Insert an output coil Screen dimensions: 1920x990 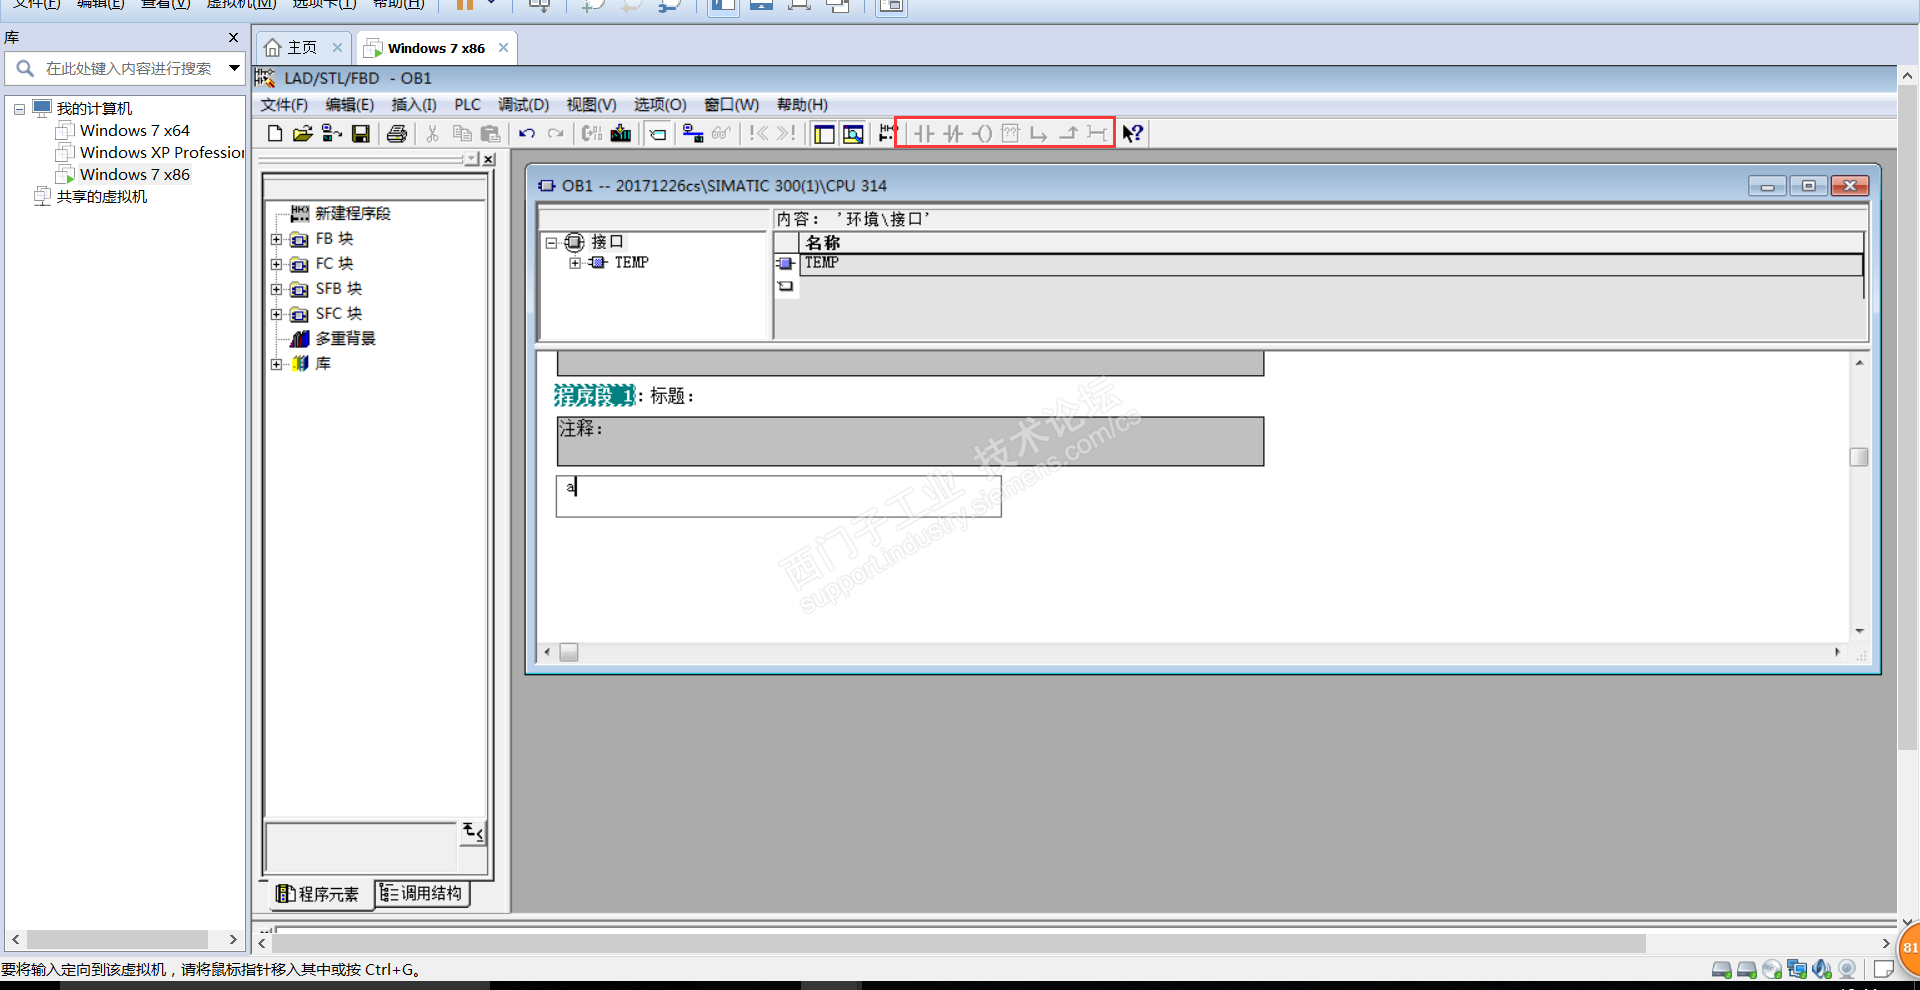tap(982, 133)
